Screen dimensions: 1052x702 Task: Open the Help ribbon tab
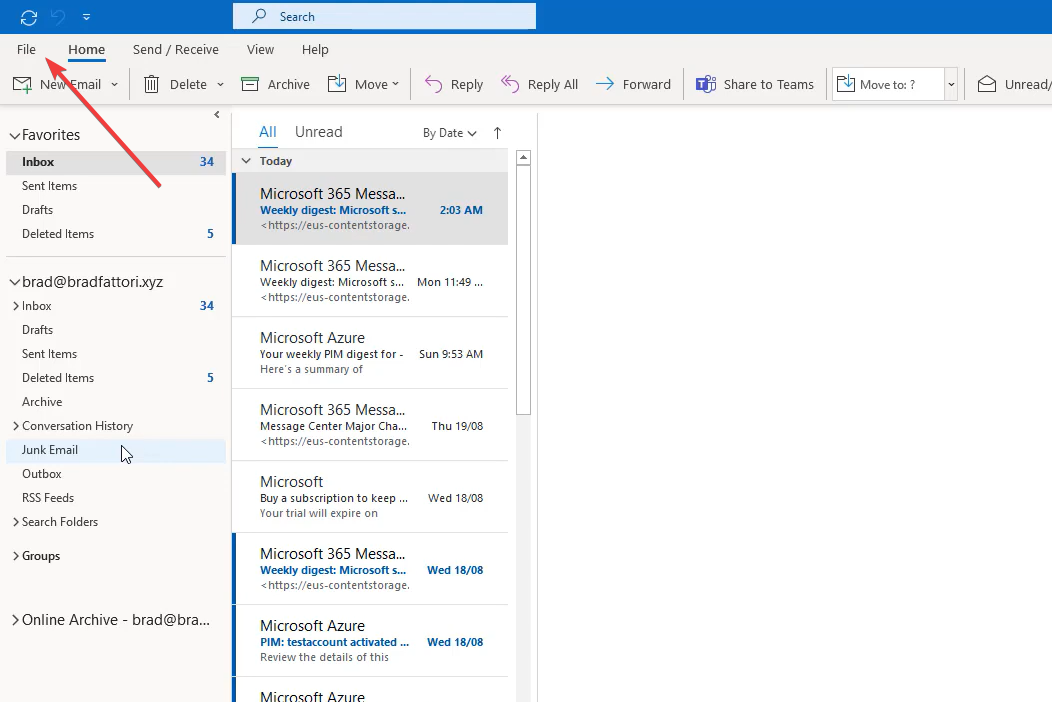point(315,50)
